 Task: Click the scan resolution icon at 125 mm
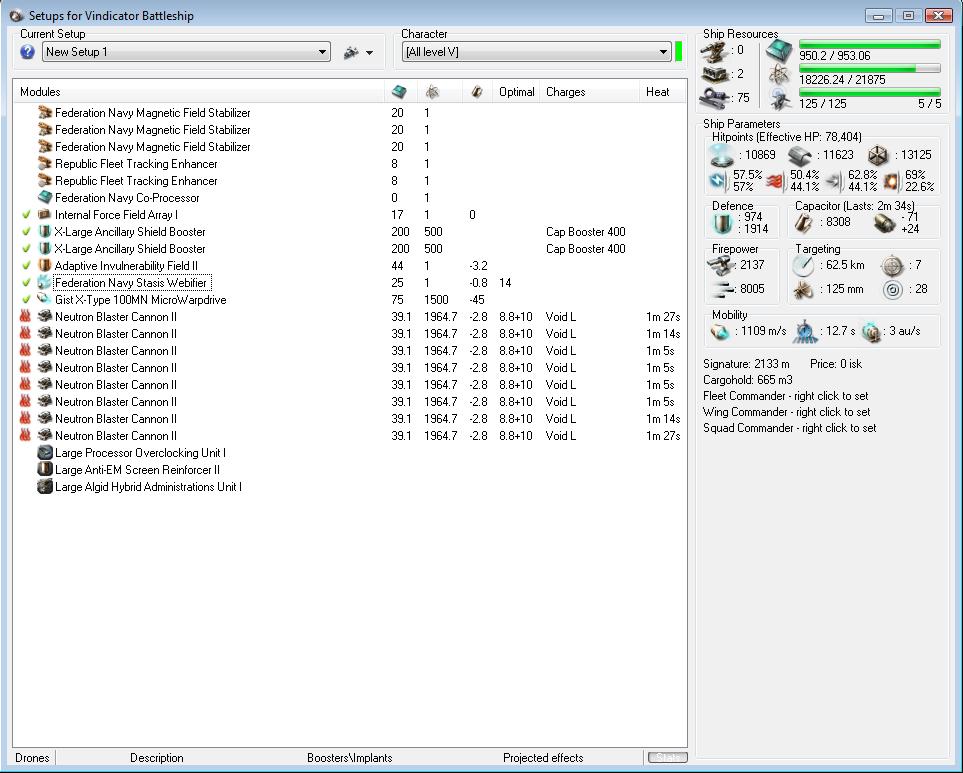click(803, 290)
